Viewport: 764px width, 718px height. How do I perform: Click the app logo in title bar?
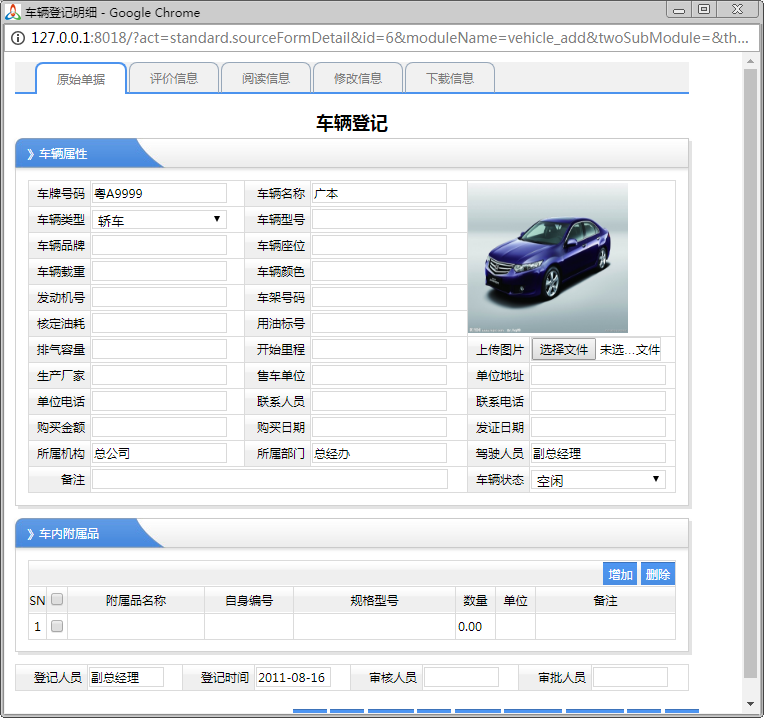click(x=13, y=12)
